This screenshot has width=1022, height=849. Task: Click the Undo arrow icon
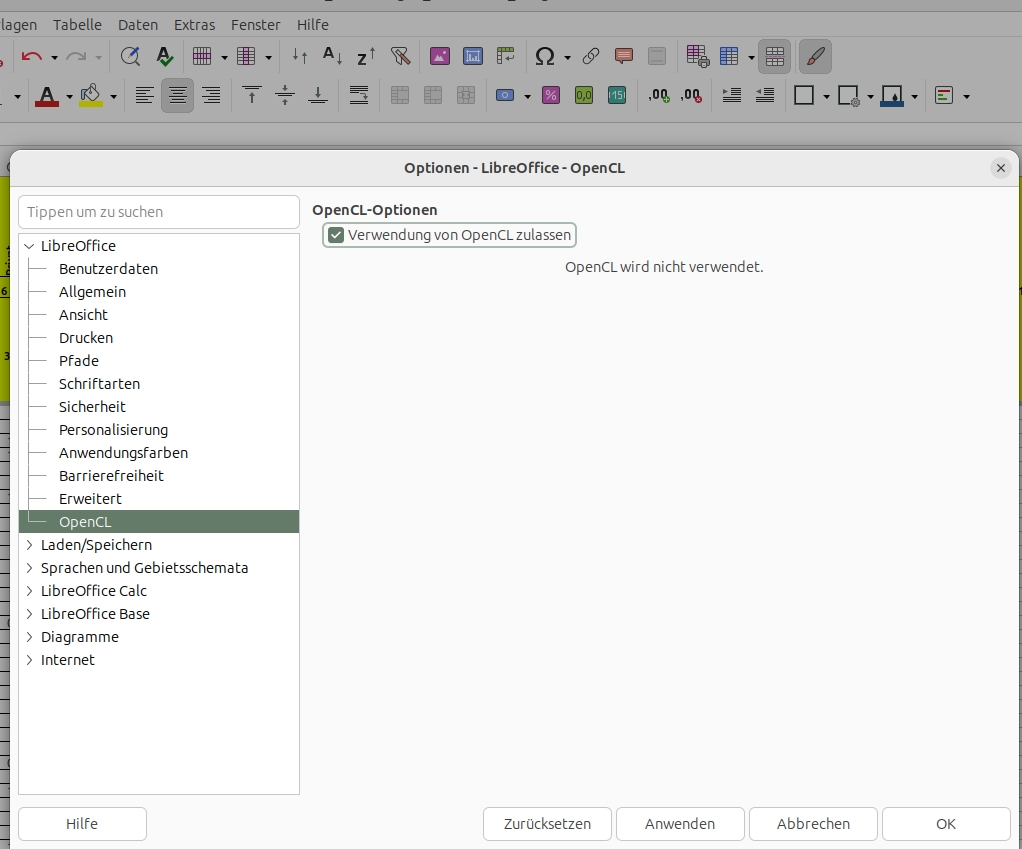coord(31,56)
